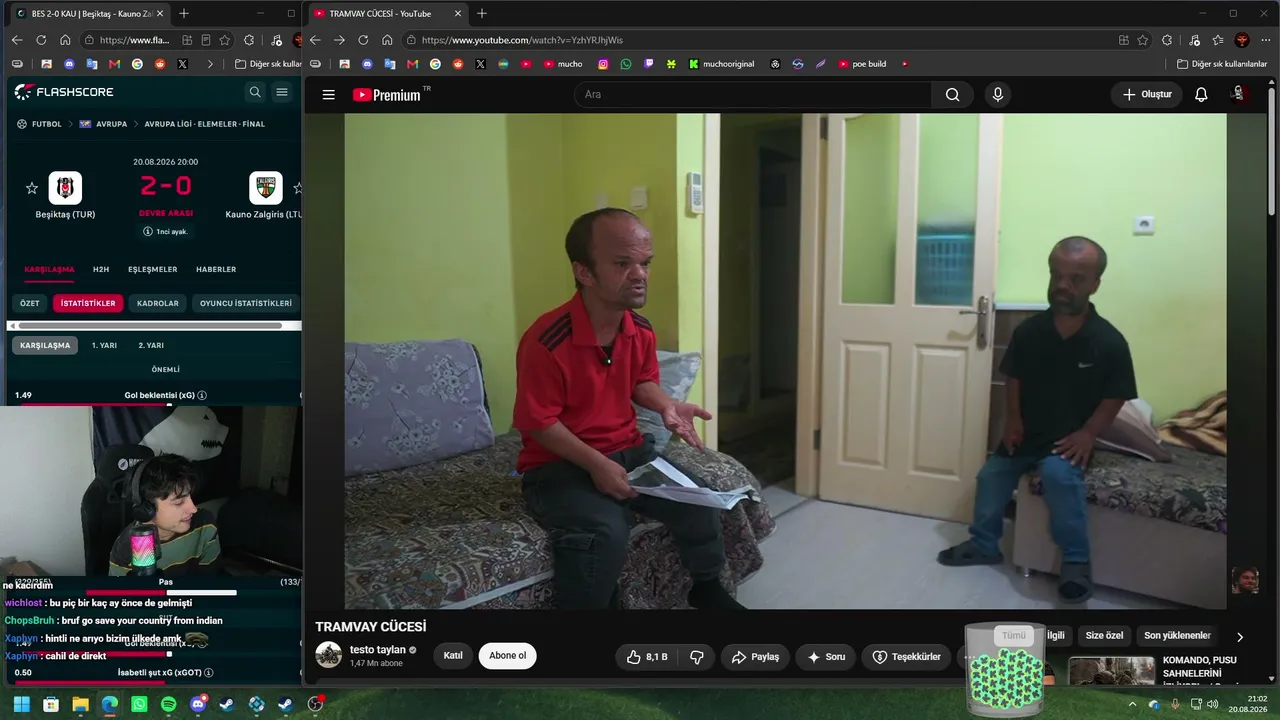Open the Windows Start menu
Screen dimensions: 1280x720
[x=21, y=704]
